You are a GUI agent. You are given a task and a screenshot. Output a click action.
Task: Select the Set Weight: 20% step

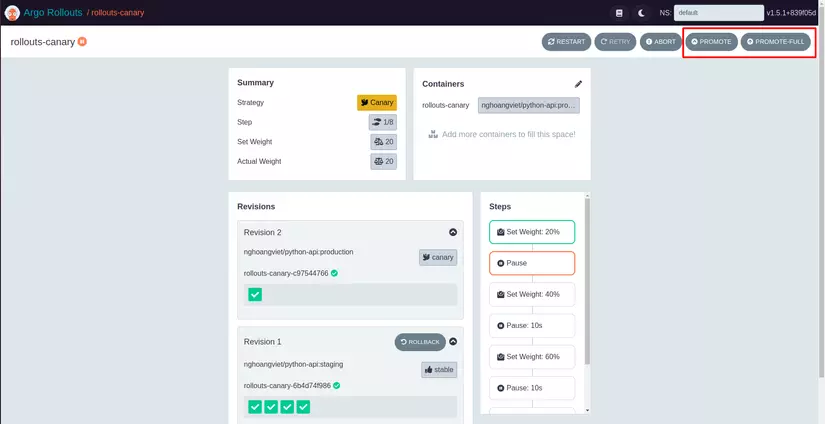[532, 232]
